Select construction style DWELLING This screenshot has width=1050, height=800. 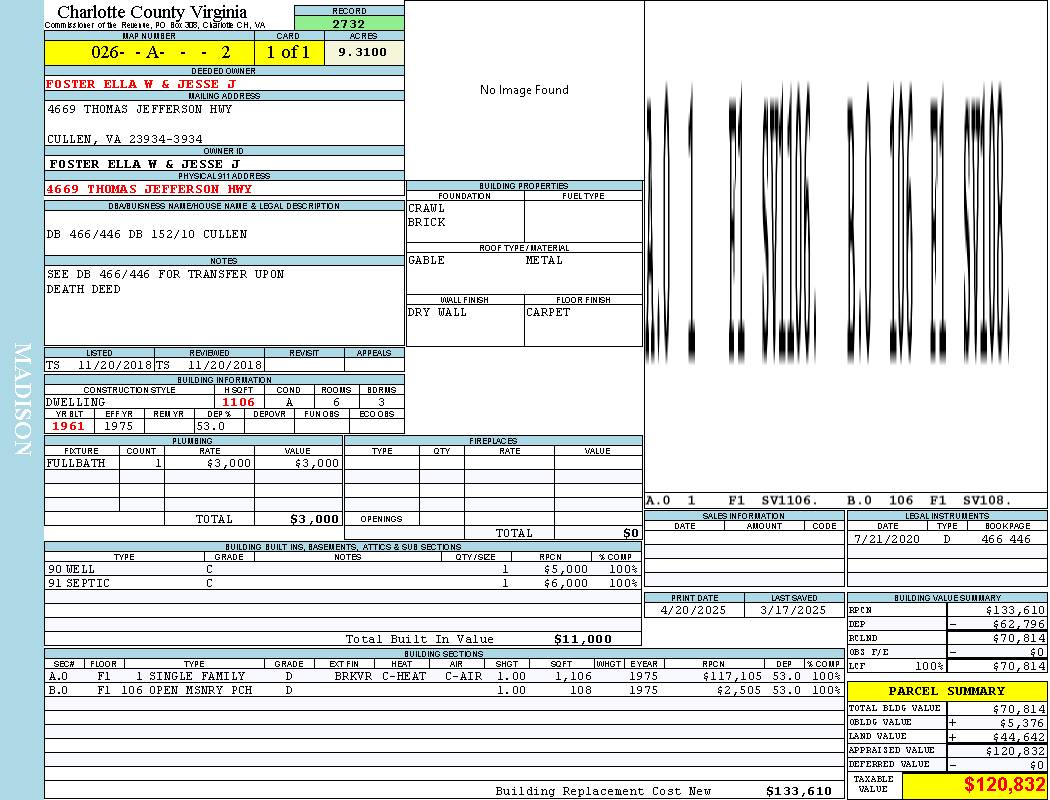[75, 402]
